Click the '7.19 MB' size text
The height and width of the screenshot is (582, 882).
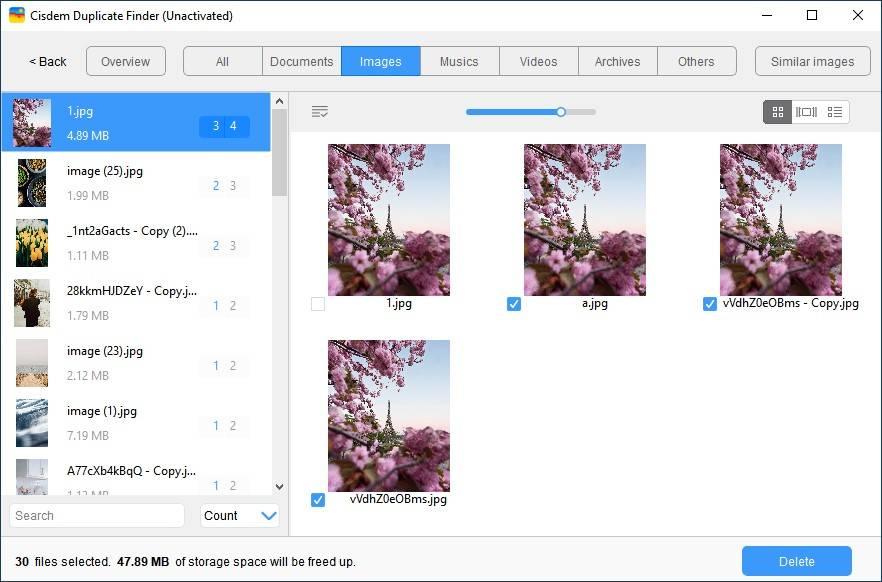point(88,436)
